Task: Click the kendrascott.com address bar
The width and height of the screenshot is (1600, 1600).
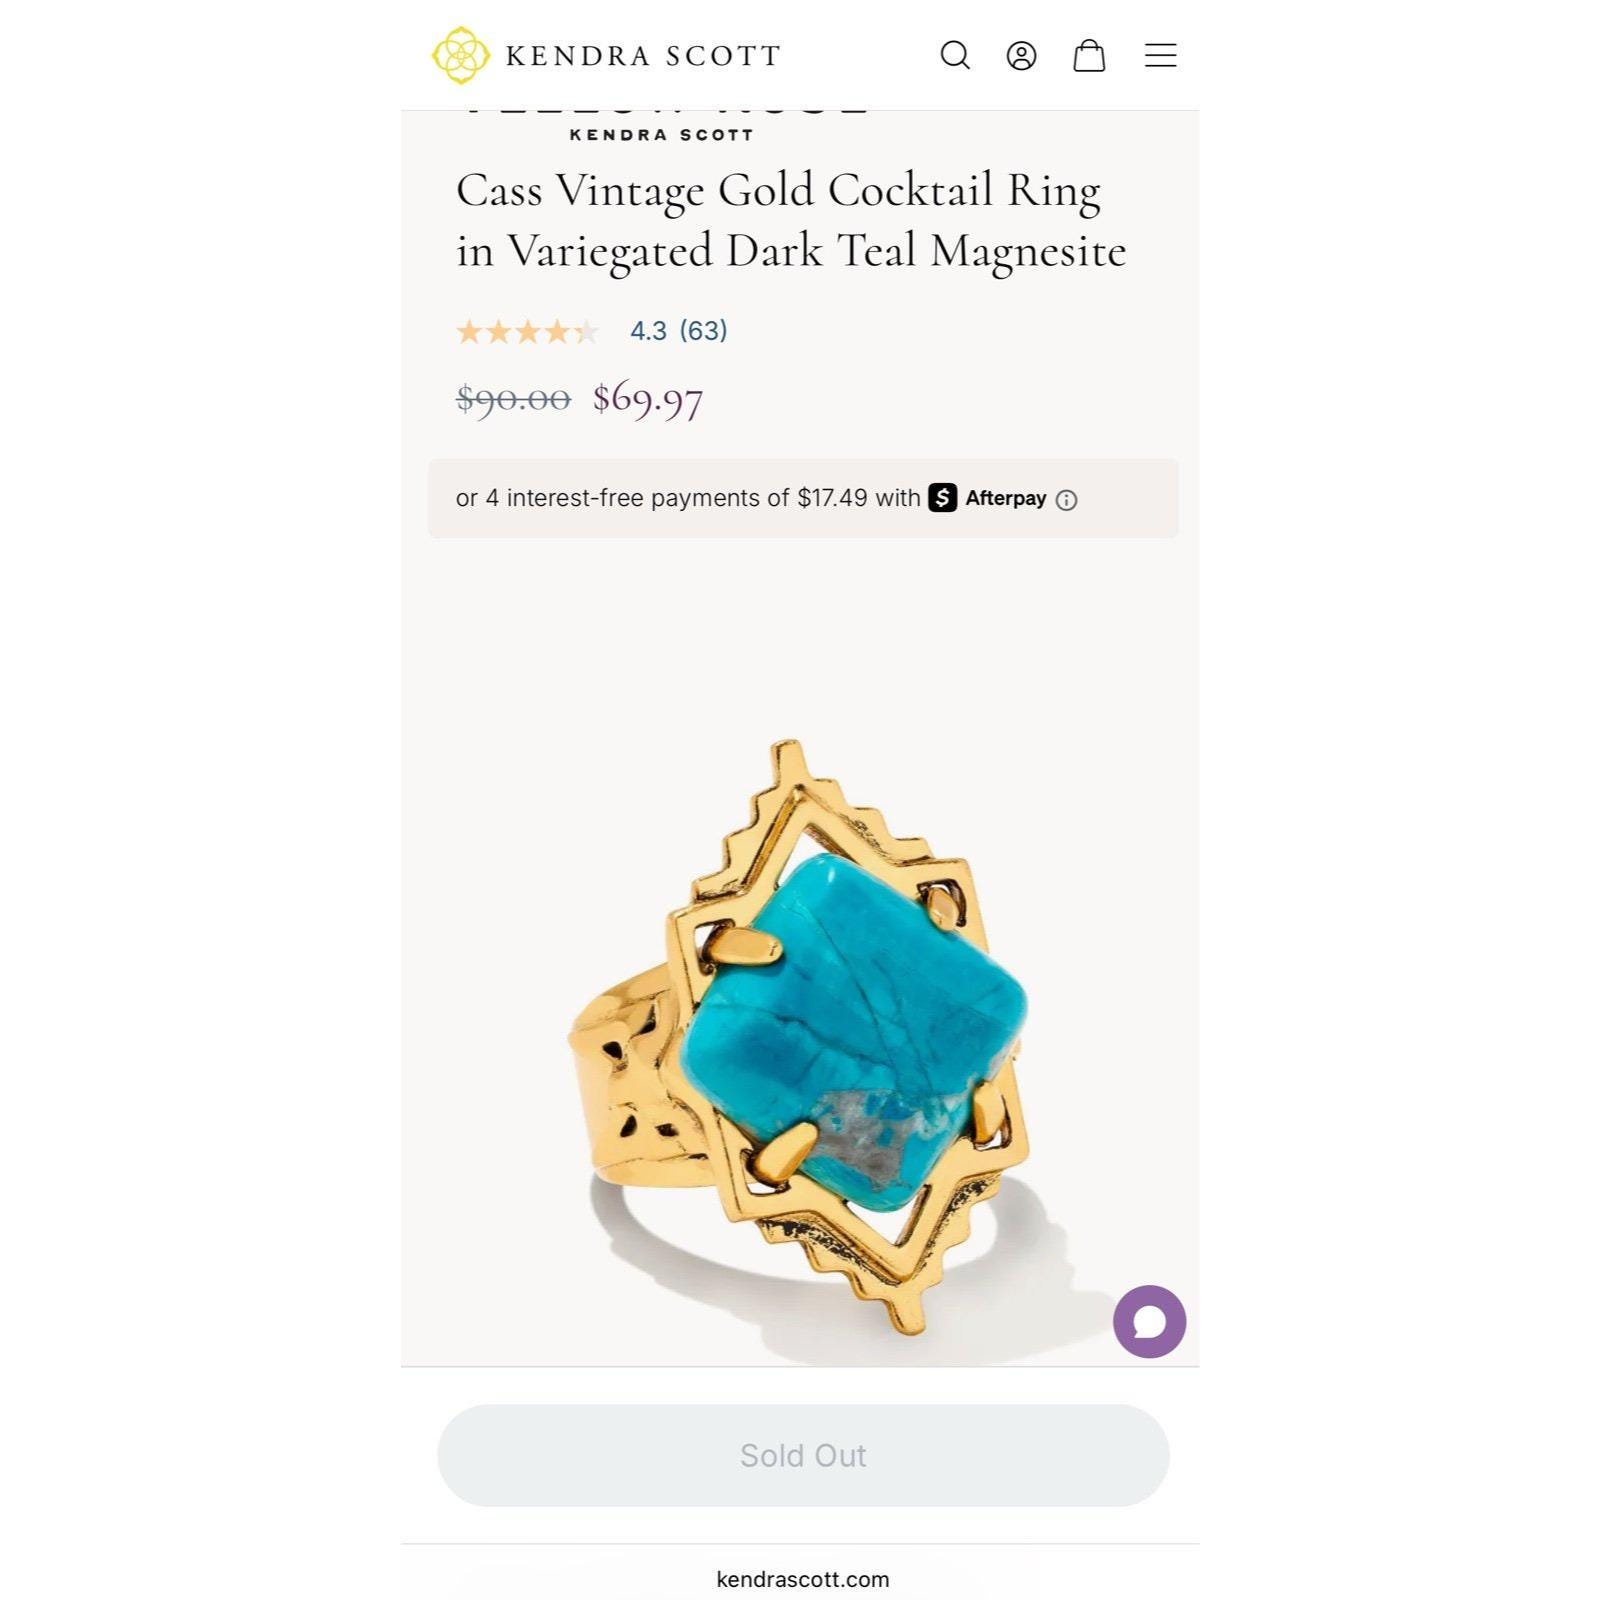Action: tap(802, 1579)
